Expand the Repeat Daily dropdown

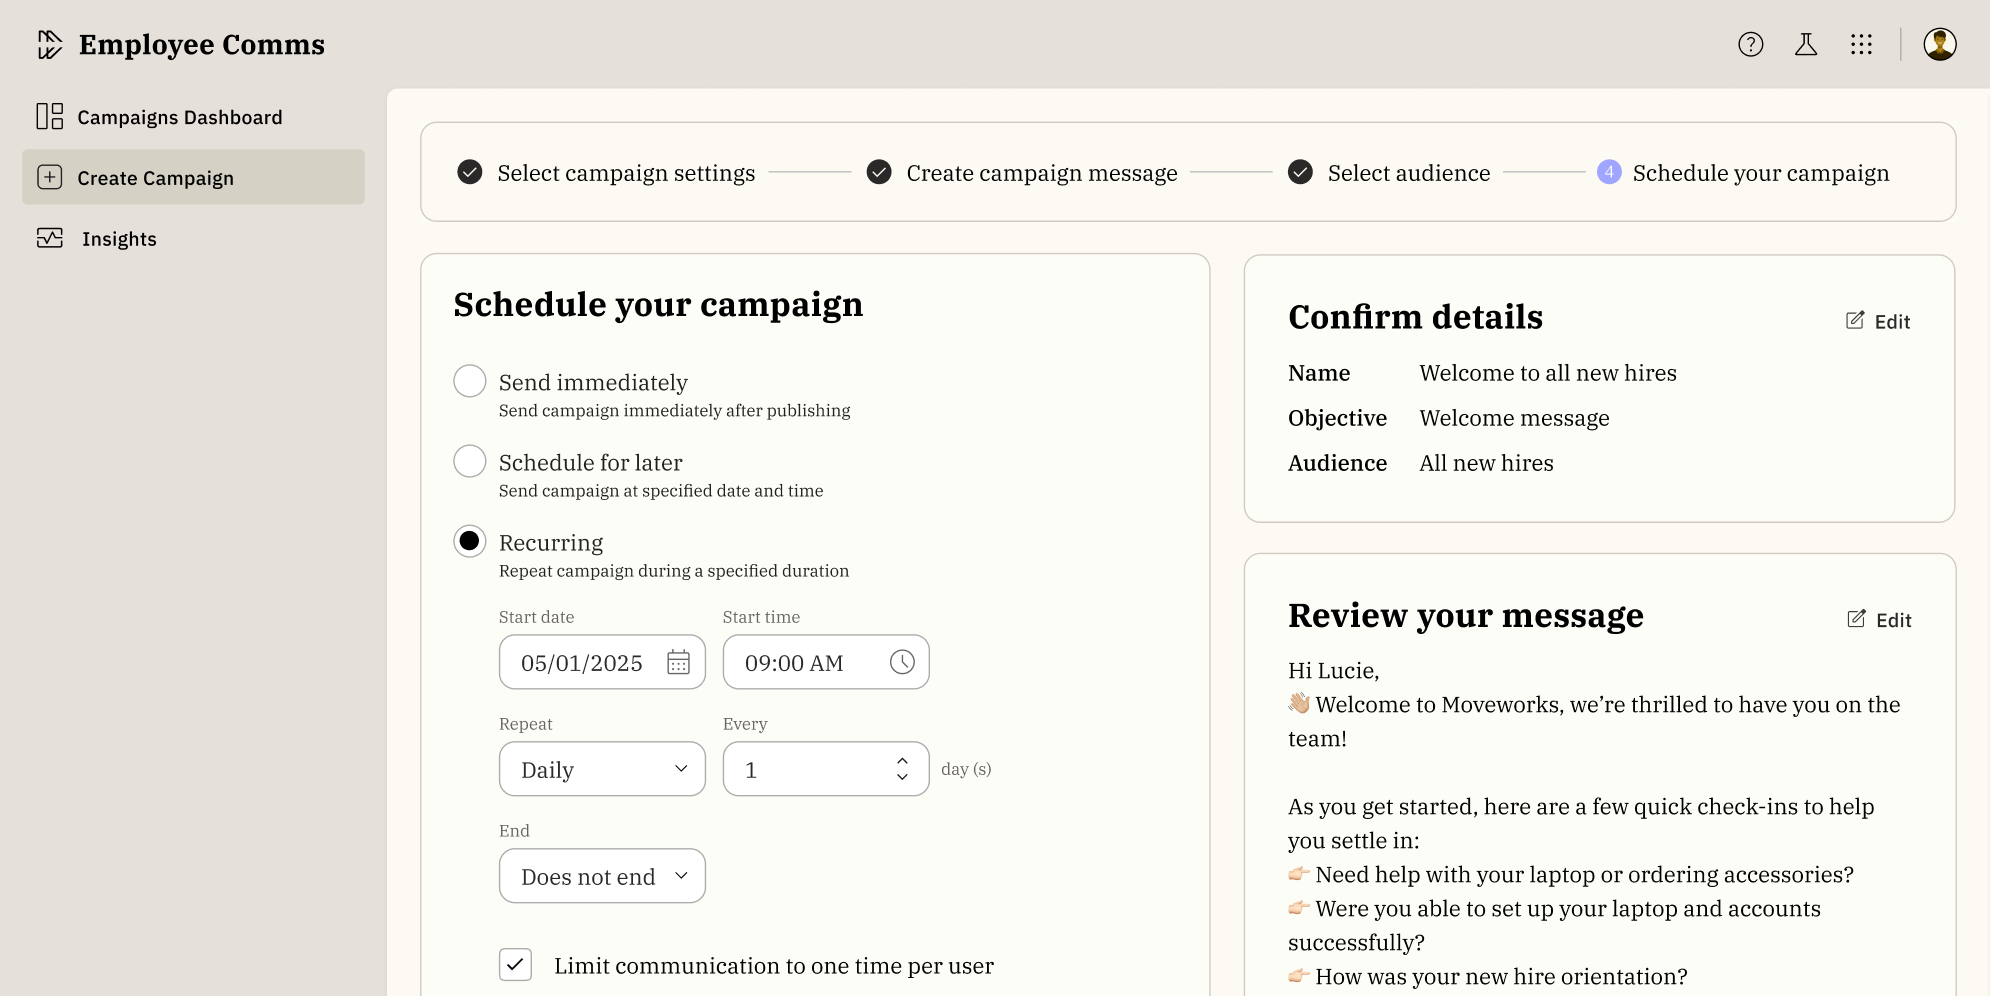tap(602, 769)
